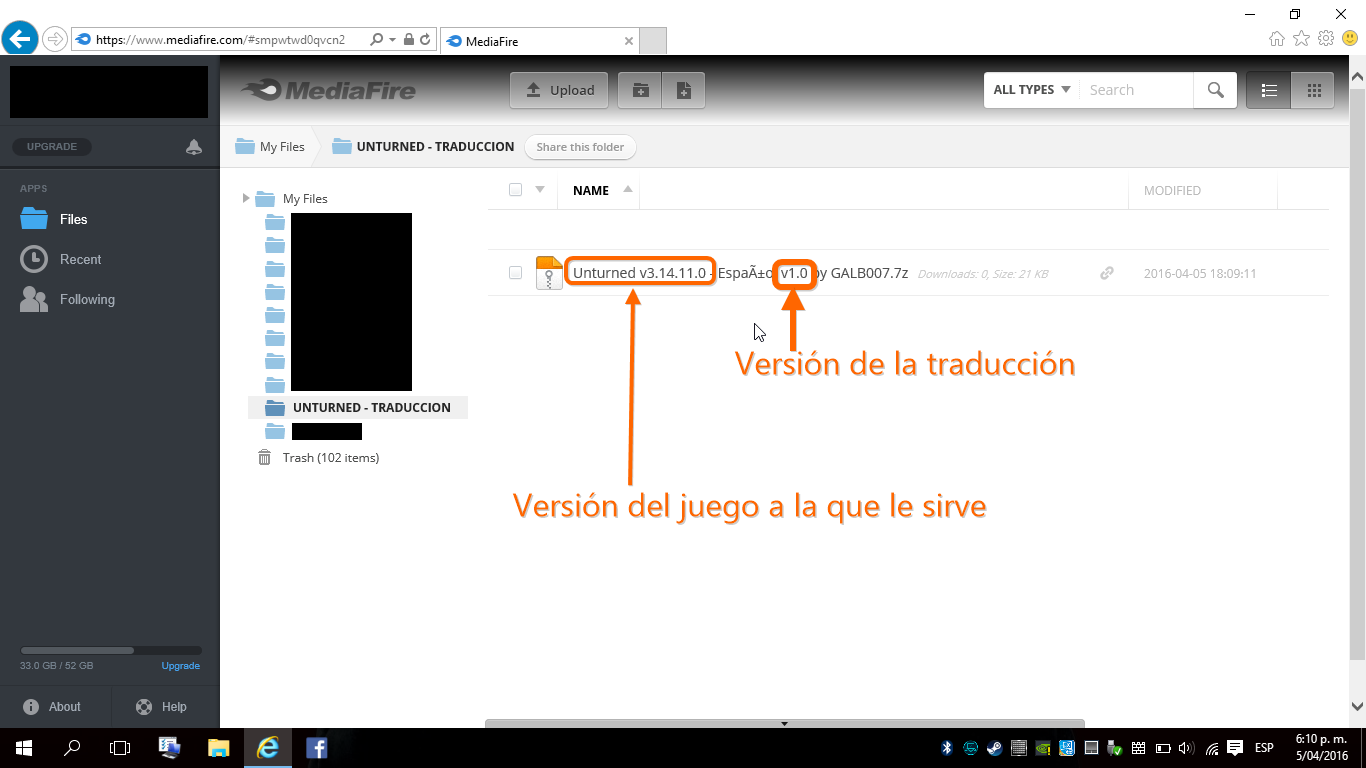Click the smiley feedback icon
The image size is (1366, 768).
(x=1350, y=39)
